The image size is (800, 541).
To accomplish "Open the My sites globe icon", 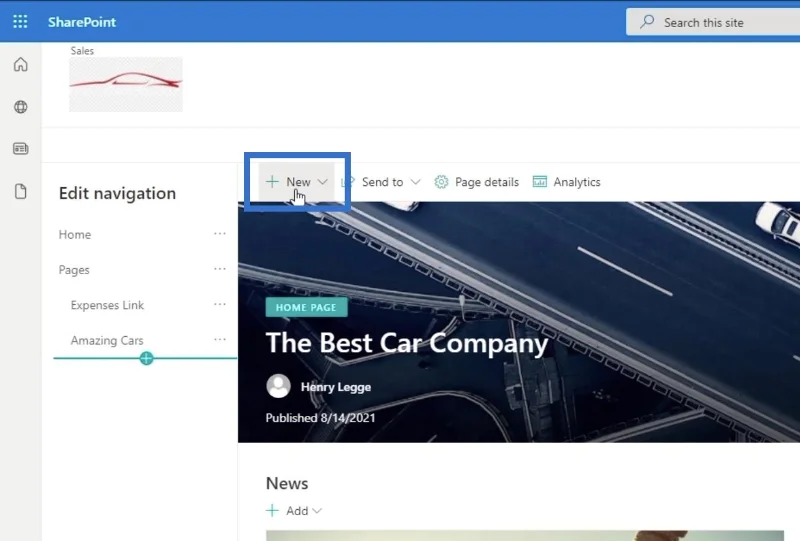I will tap(20, 107).
